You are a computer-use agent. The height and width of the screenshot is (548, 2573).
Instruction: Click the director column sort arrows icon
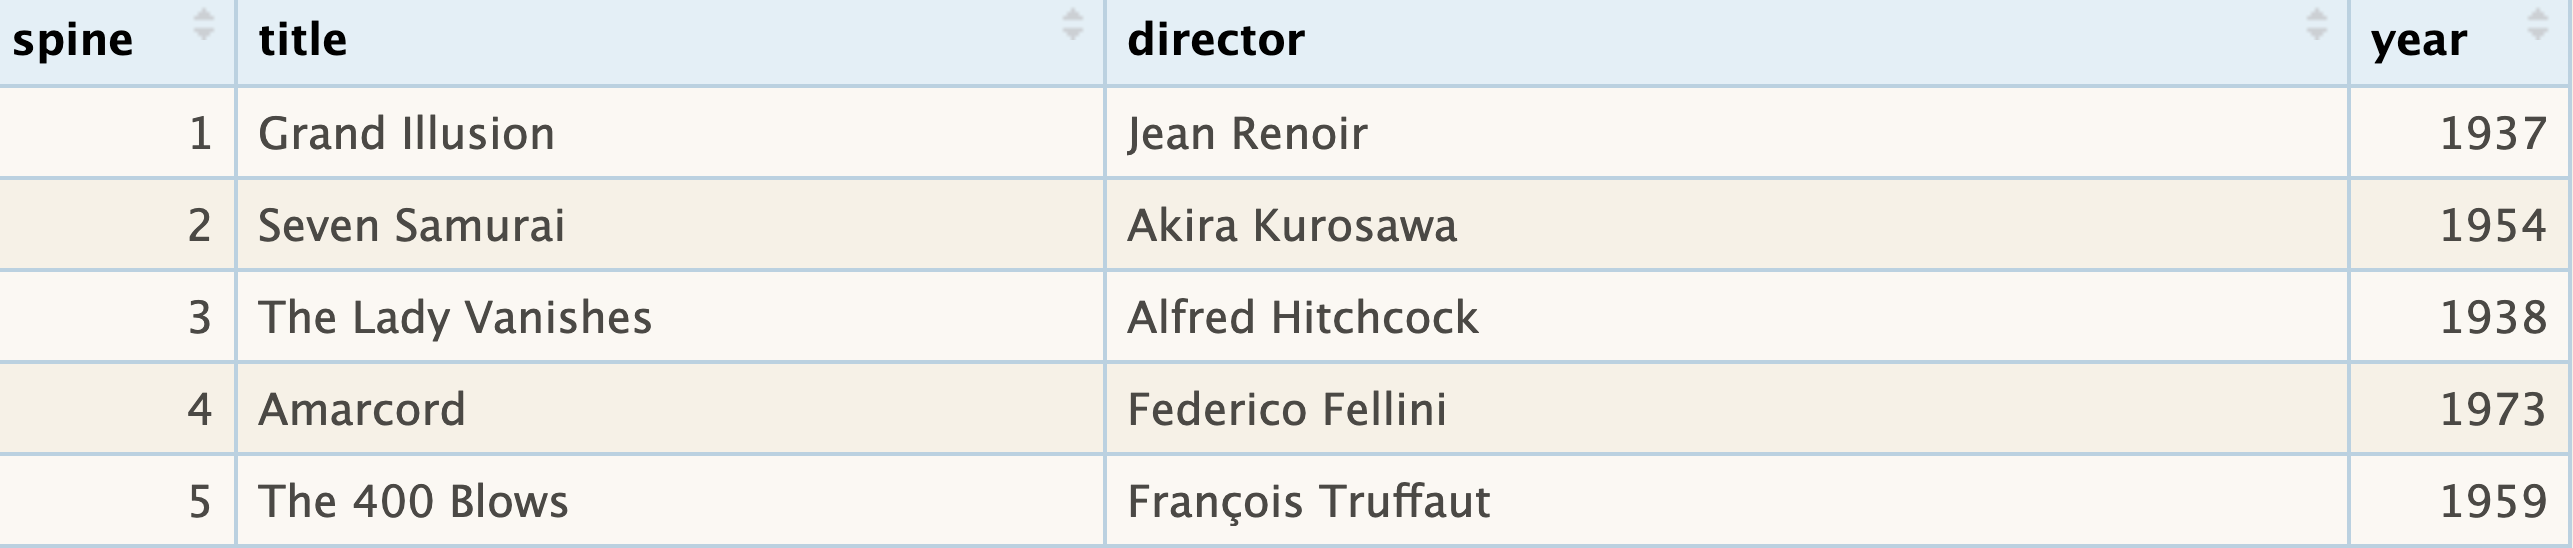point(2316,24)
